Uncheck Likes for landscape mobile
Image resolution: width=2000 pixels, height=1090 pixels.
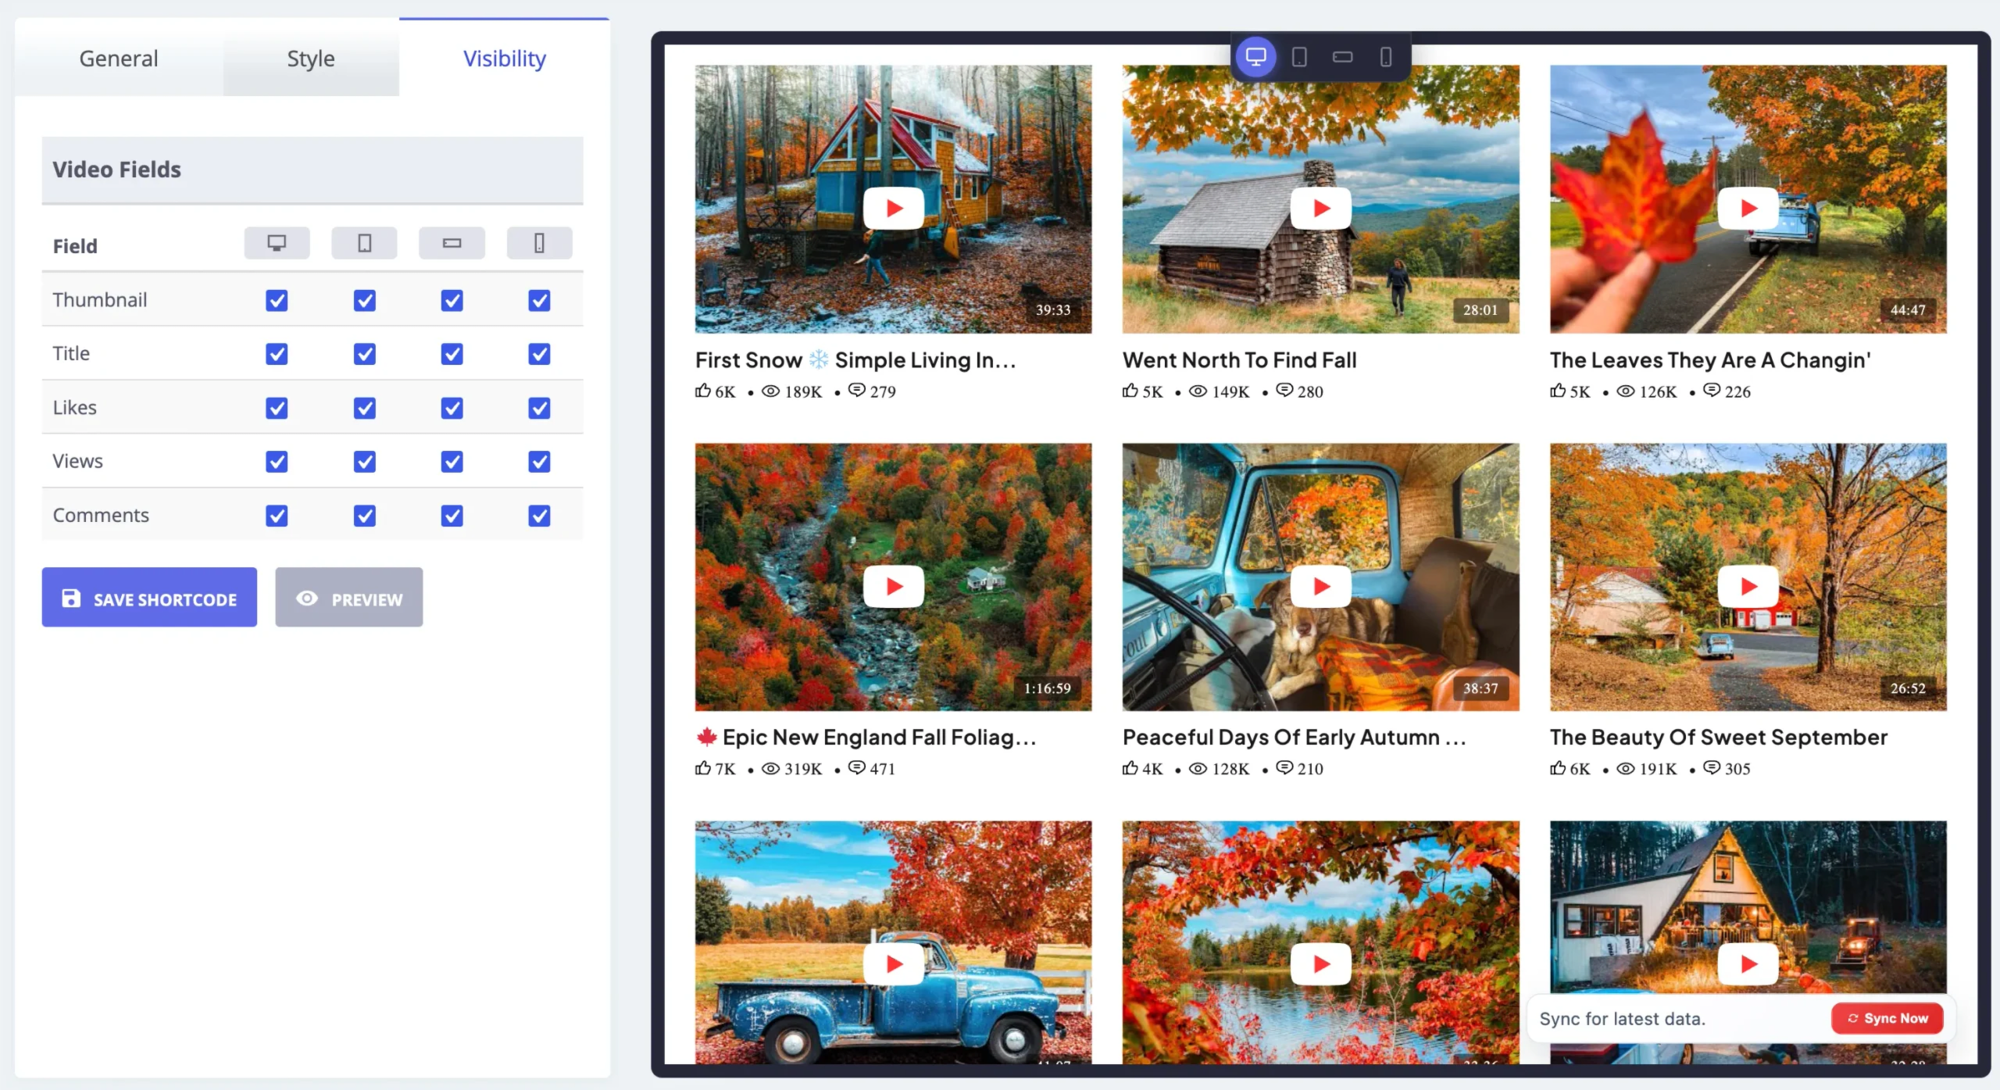452,408
